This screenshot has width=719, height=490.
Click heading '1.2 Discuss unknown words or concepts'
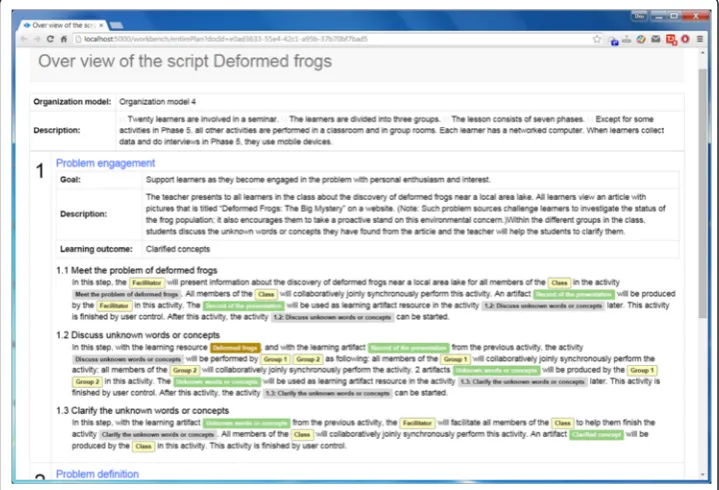point(138,335)
